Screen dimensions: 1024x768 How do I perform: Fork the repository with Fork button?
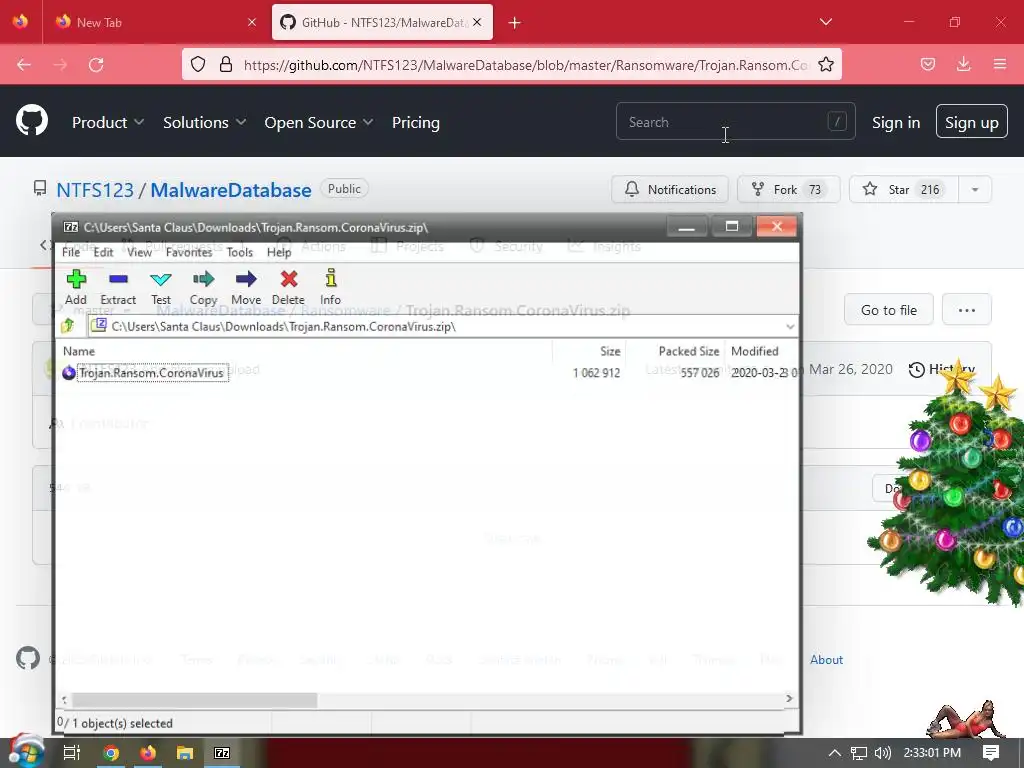(788, 189)
